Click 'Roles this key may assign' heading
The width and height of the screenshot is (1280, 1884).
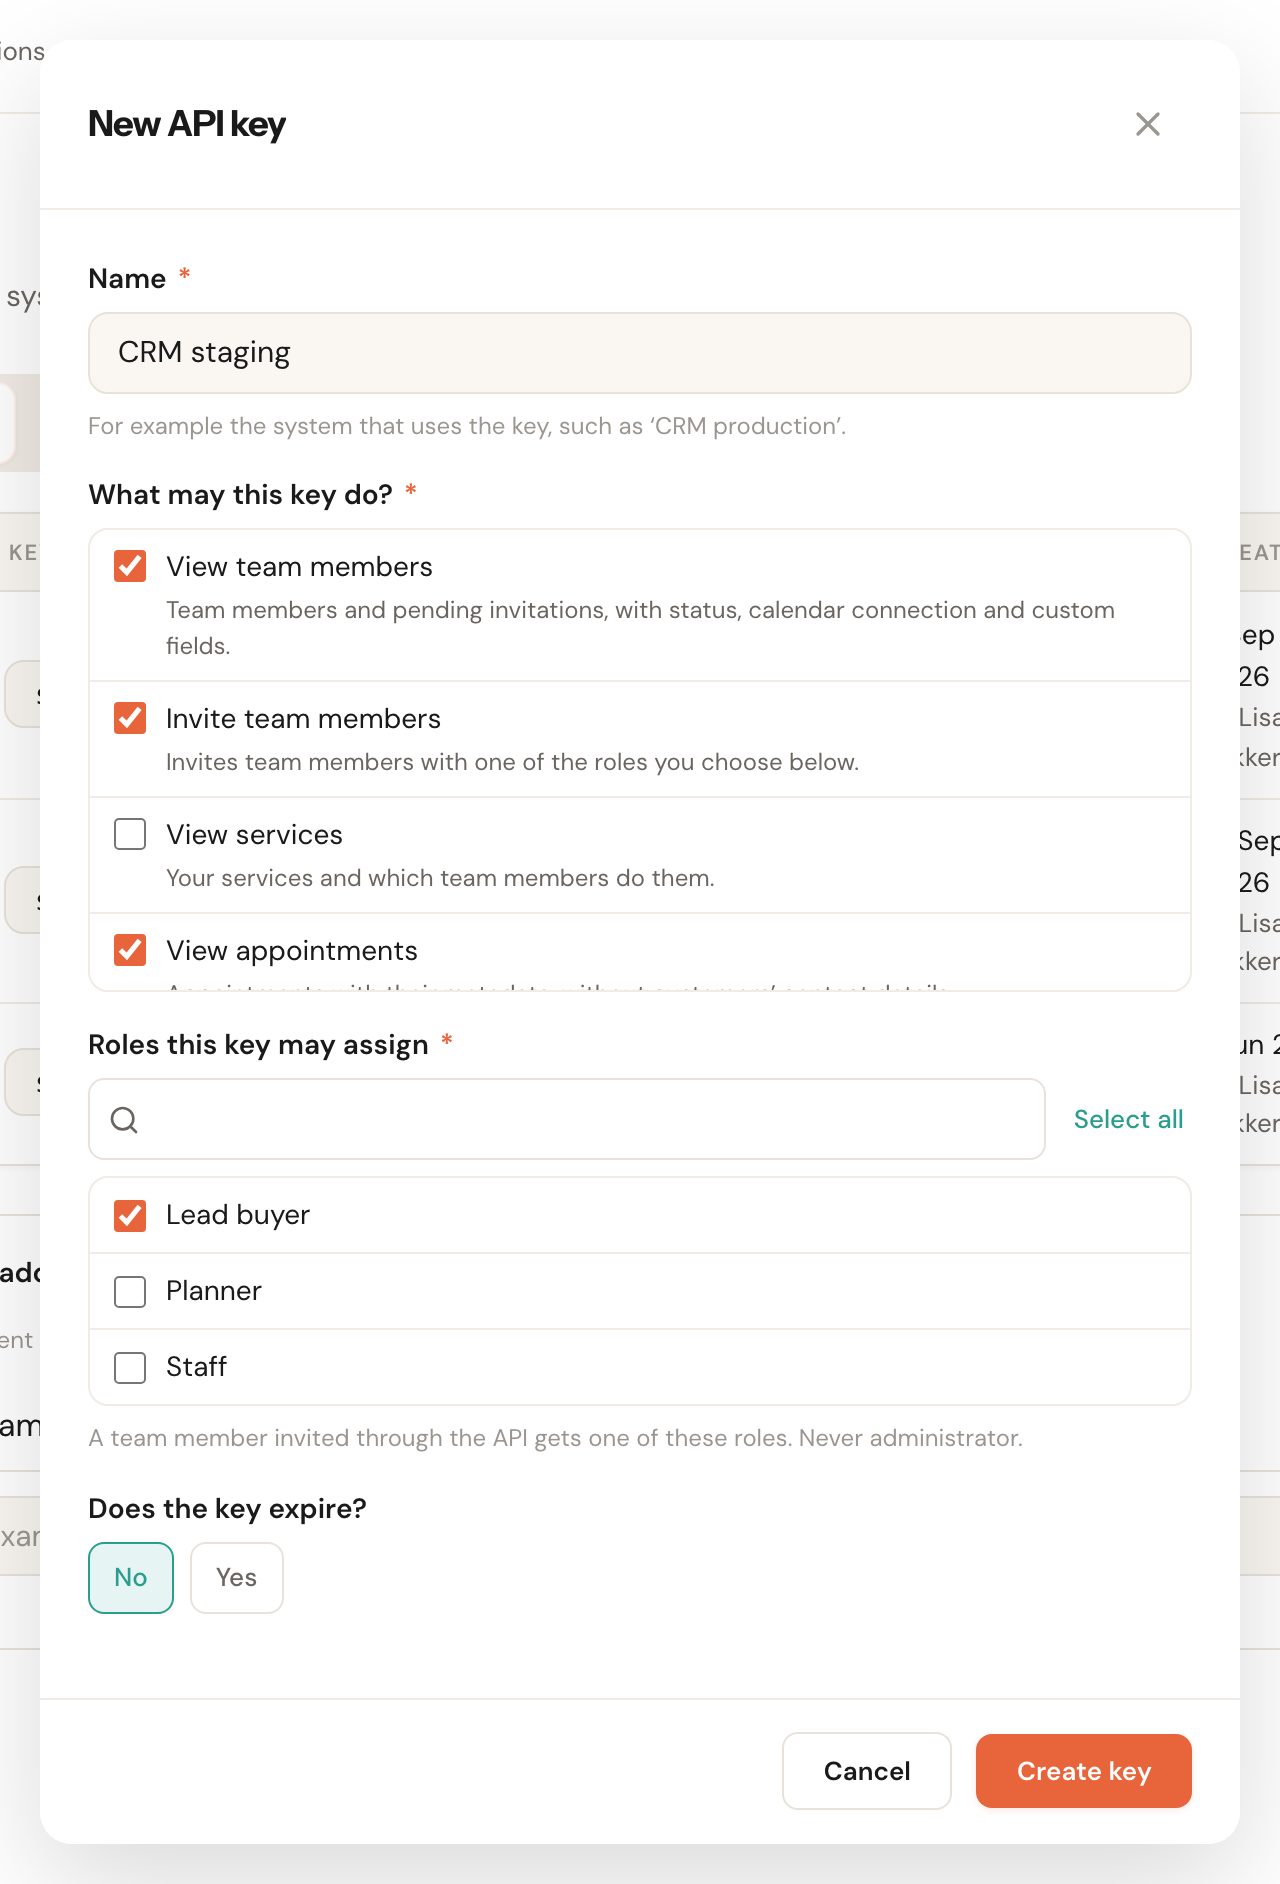258,1045
